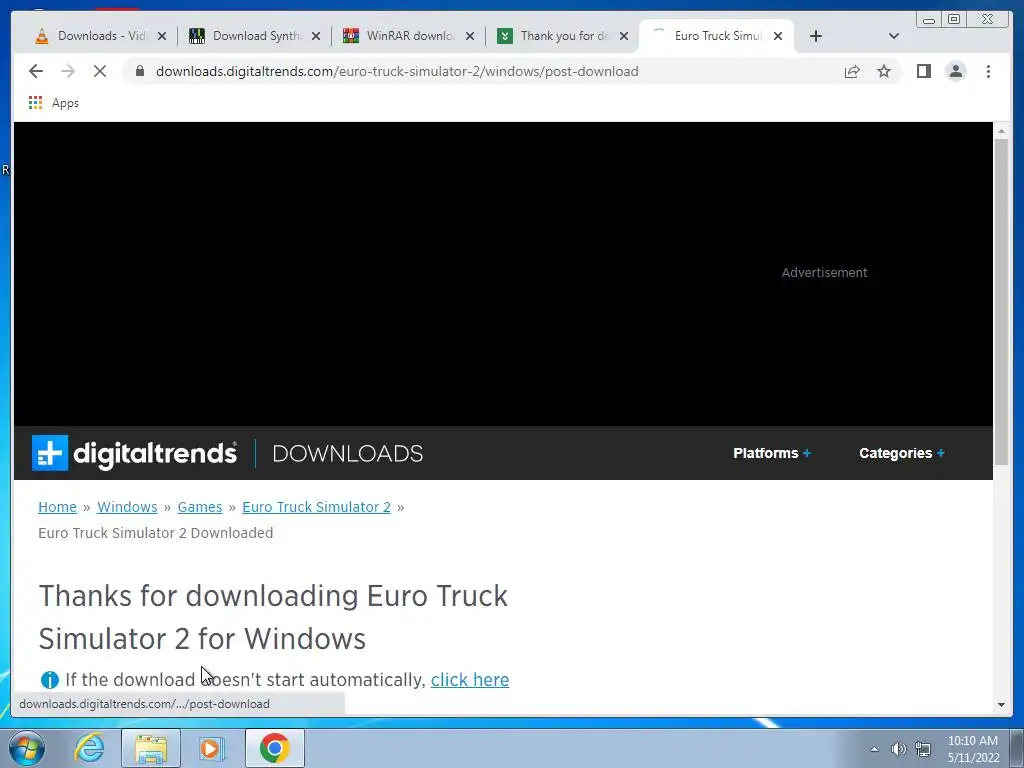Click the forward navigation arrow
Viewport: 1024px width, 768px height.
[x=68, y=71]
